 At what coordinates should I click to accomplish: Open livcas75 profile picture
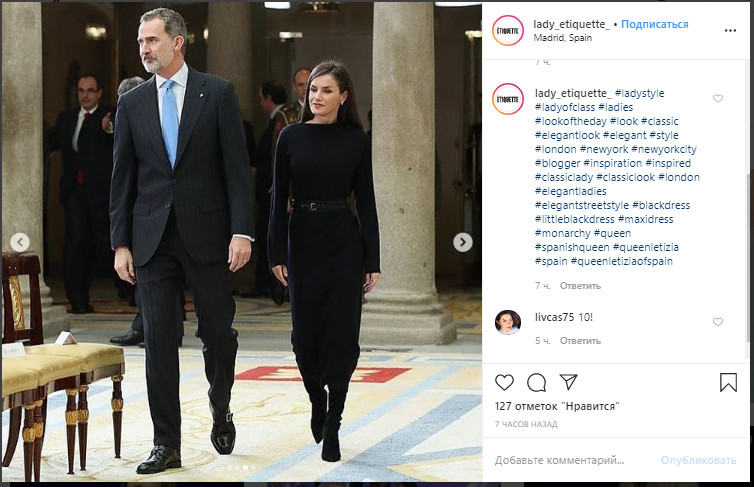pyautogui.click(x=508, y=322)
